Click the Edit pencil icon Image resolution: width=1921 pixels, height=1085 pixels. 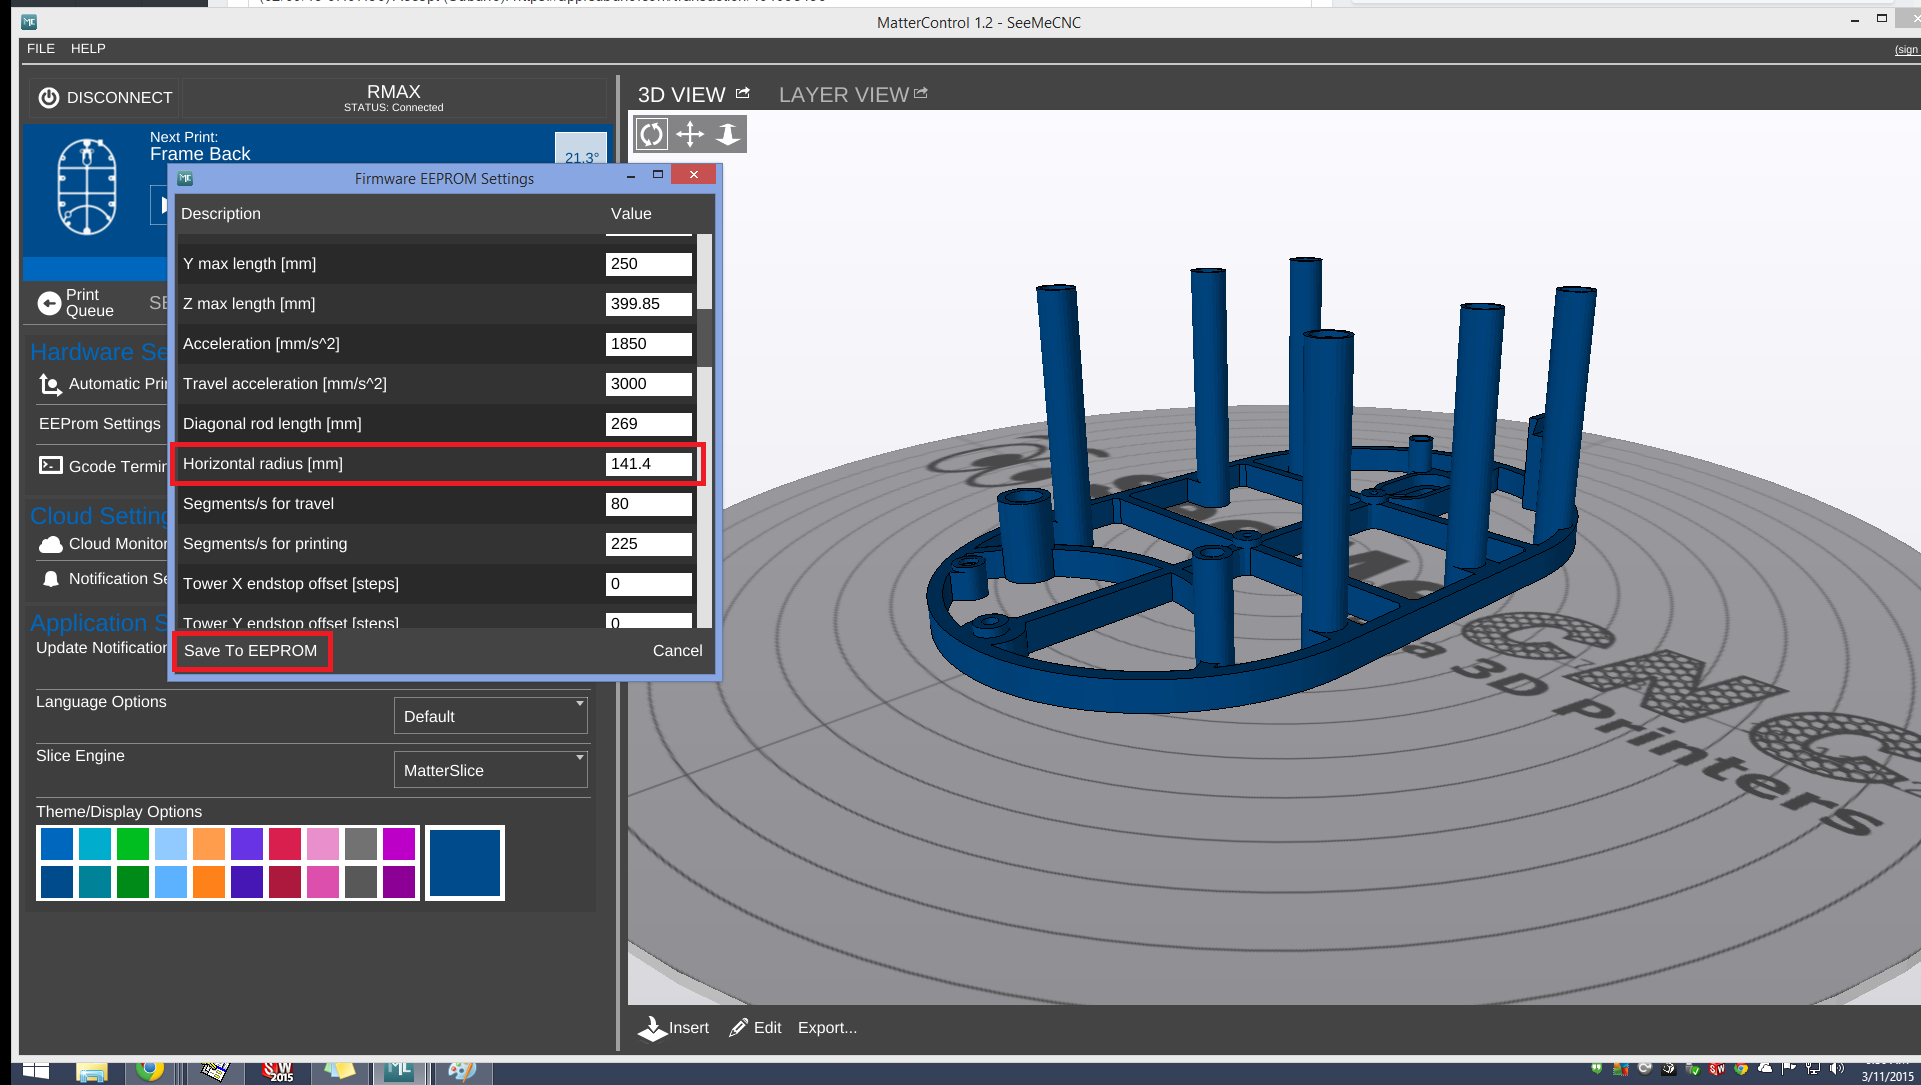point(739,1028)
